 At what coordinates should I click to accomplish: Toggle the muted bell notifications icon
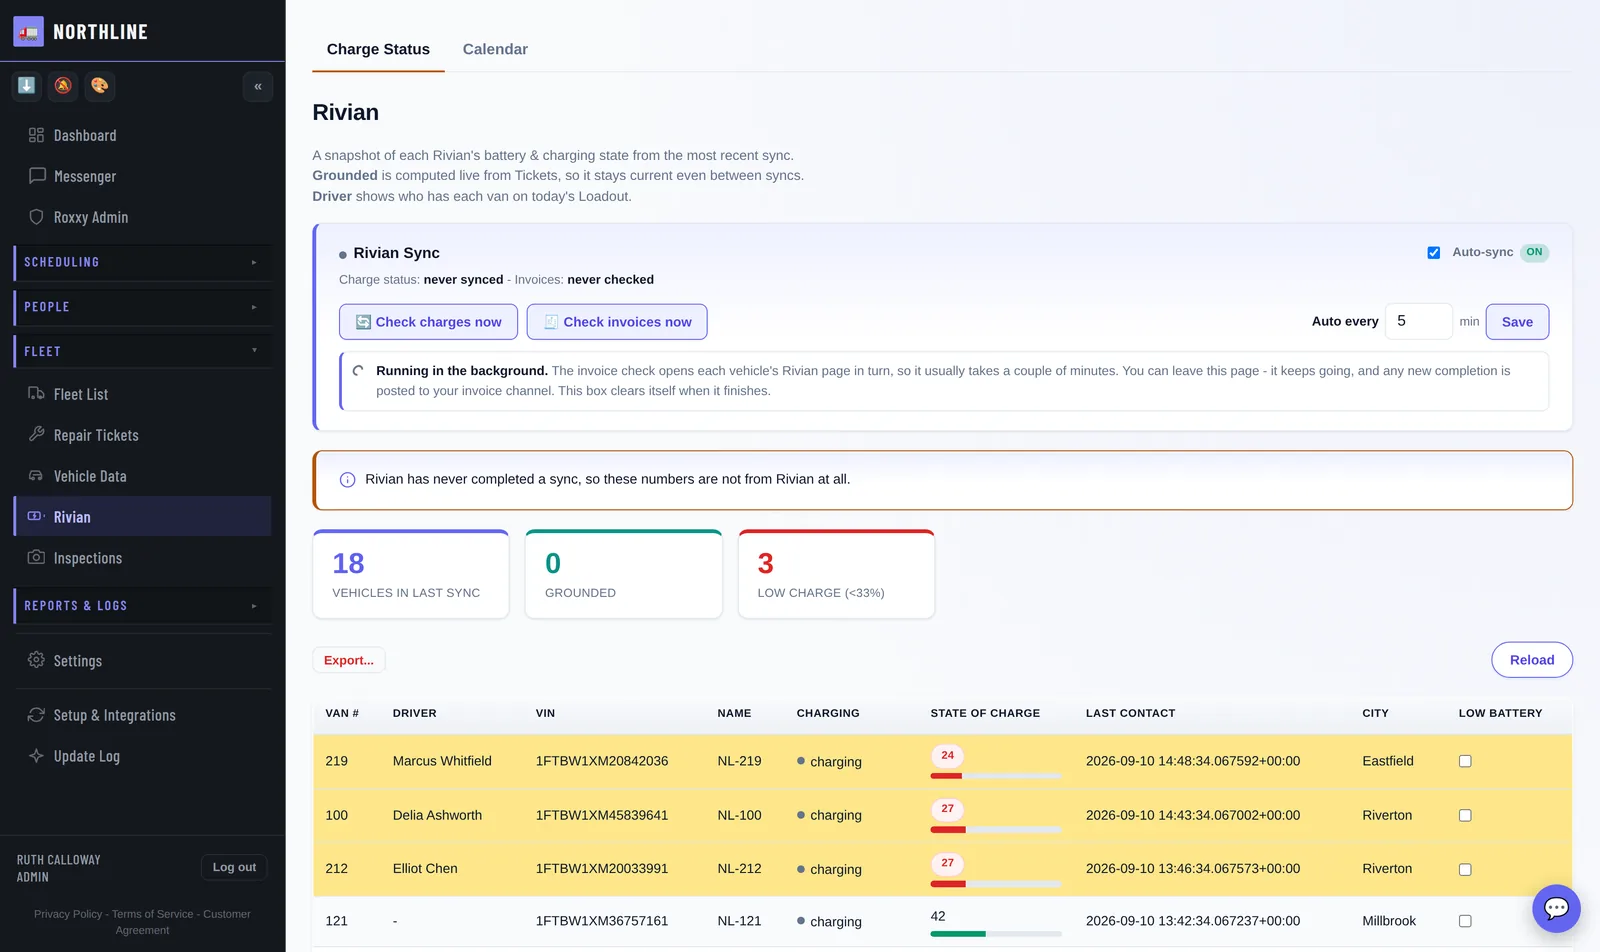tap(63, 86)
